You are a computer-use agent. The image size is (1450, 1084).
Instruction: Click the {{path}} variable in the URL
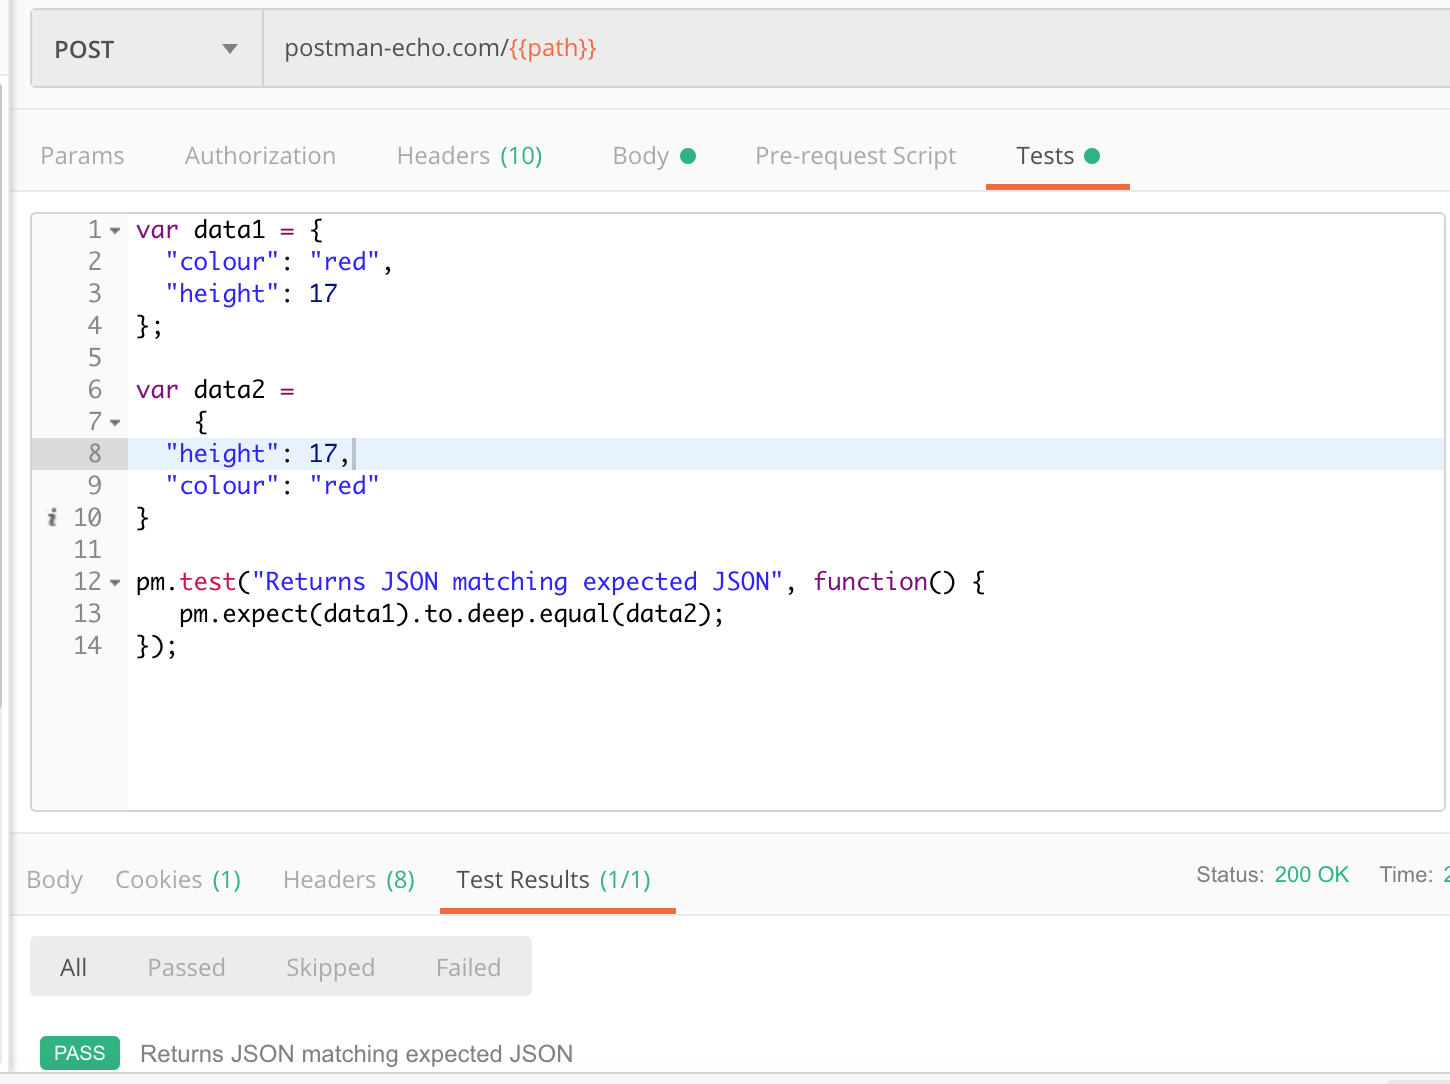pyautogui.click(x=553, y=48)
